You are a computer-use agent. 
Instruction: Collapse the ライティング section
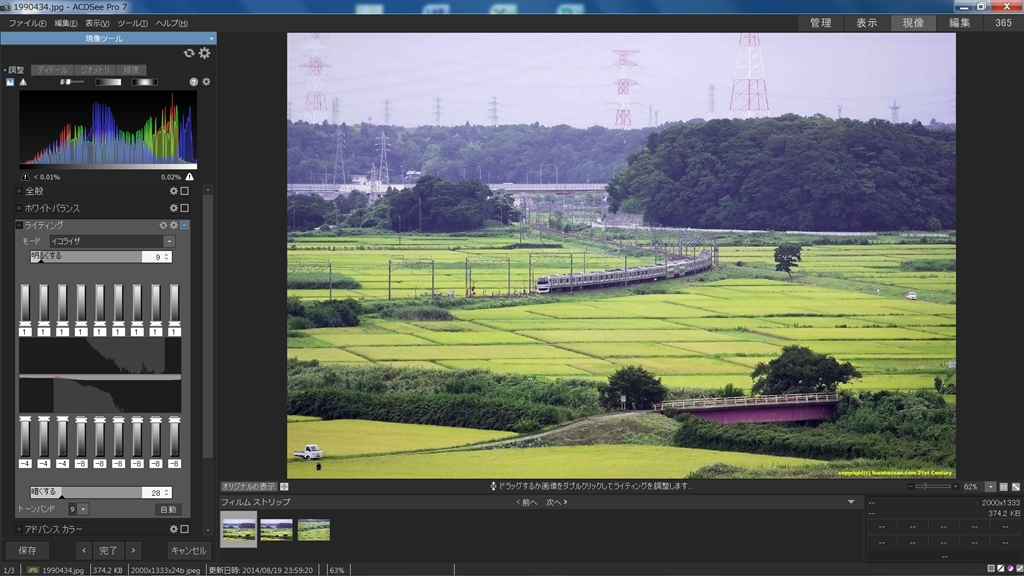(20, 225)
